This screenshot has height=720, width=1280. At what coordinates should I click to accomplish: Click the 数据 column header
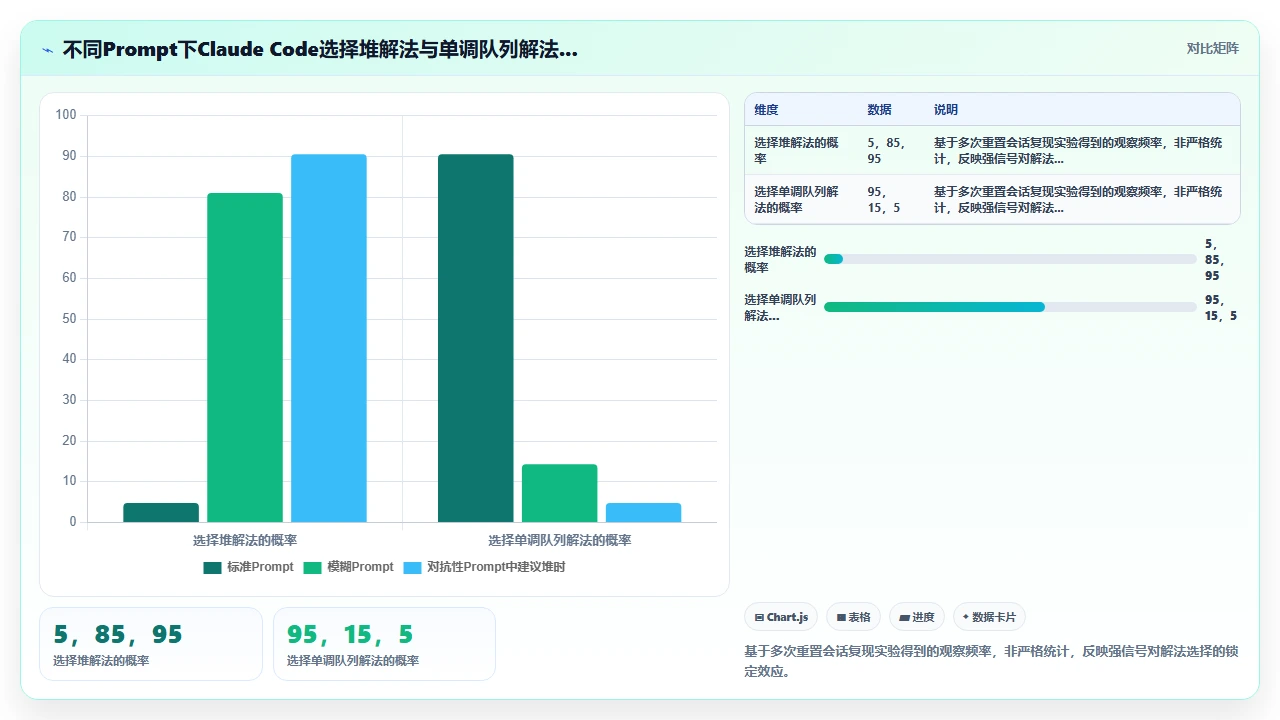tap(879, 110)
